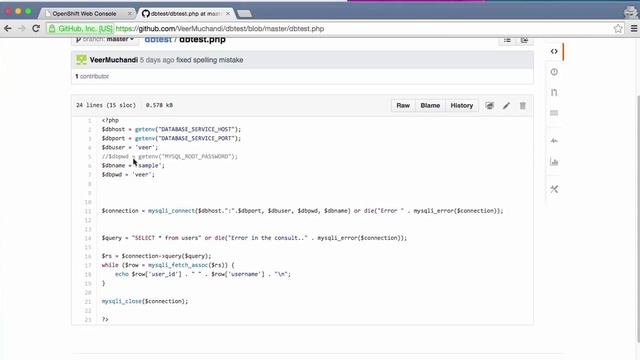Click the Blame button
640x360 pixels.
pyautogui.click(x=430, y=105)
